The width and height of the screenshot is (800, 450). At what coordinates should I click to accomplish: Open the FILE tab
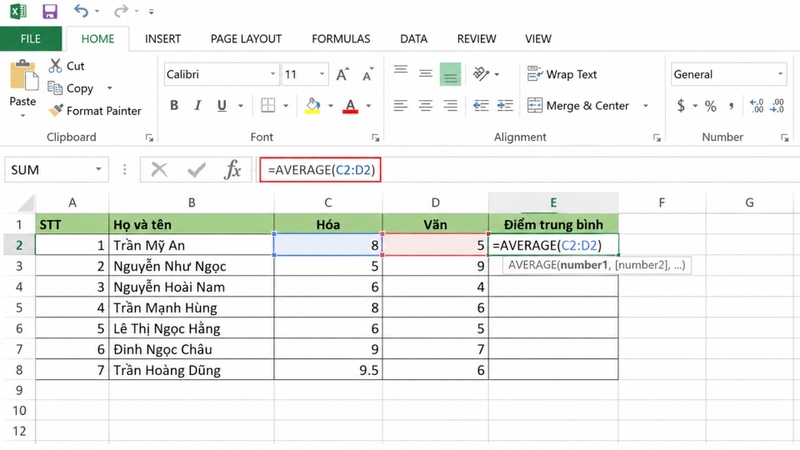(31, 39)
